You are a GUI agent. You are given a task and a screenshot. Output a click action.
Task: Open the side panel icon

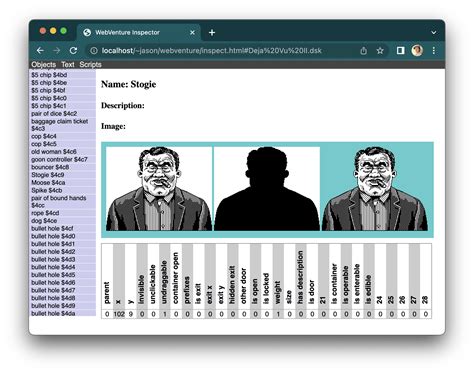(400, 51)
